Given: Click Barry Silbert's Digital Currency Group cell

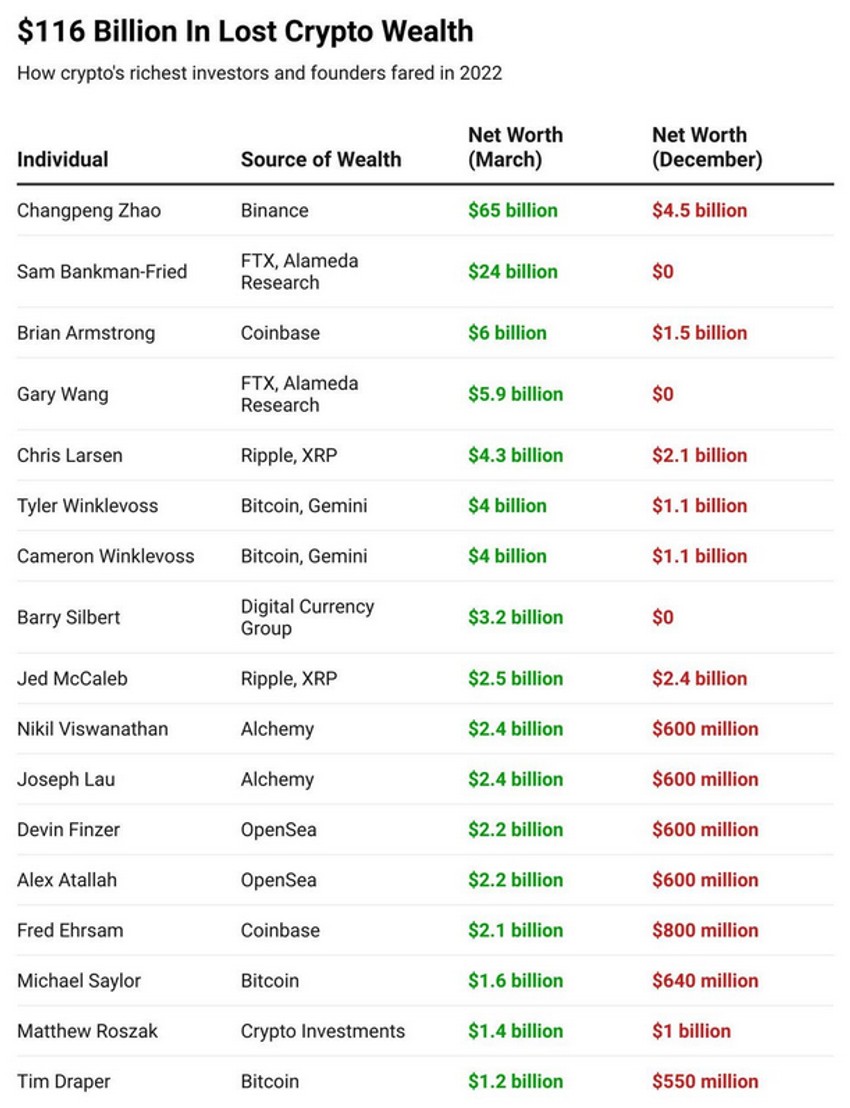Looking at the screenshot, I should click(307, 617).
